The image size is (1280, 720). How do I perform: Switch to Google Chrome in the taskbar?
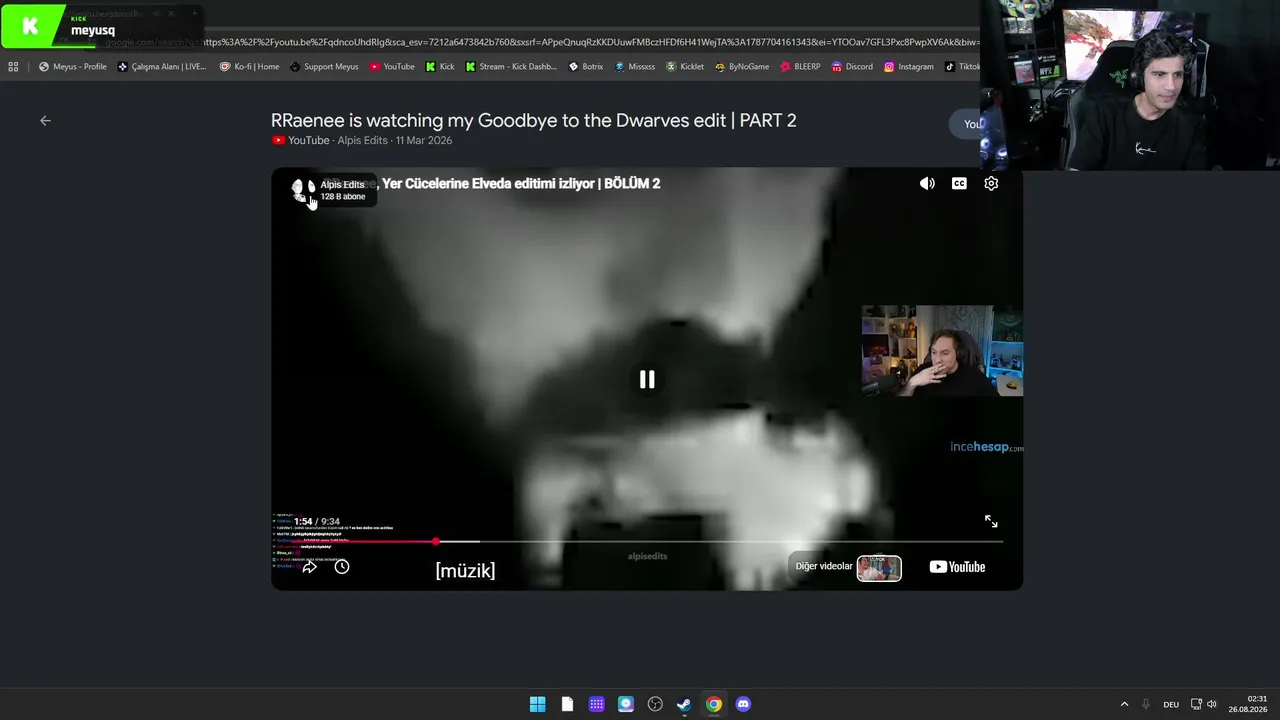pyautogui.click(x=714, y=704)
